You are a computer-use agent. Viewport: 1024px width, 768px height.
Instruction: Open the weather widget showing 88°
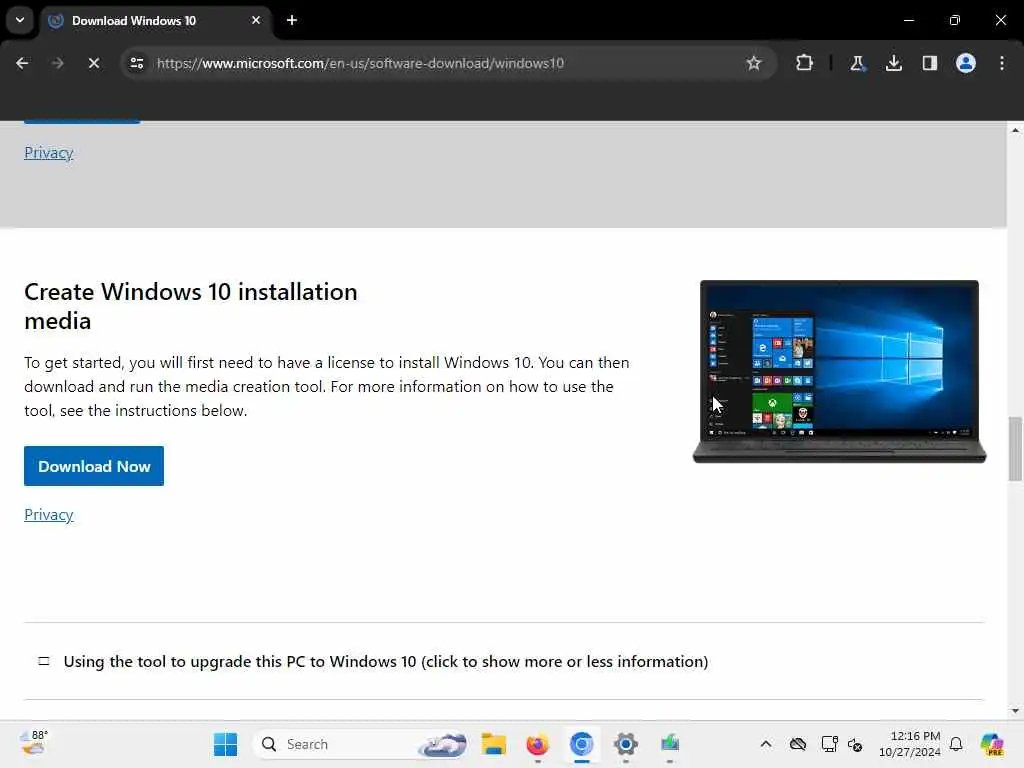coord(34,743)
